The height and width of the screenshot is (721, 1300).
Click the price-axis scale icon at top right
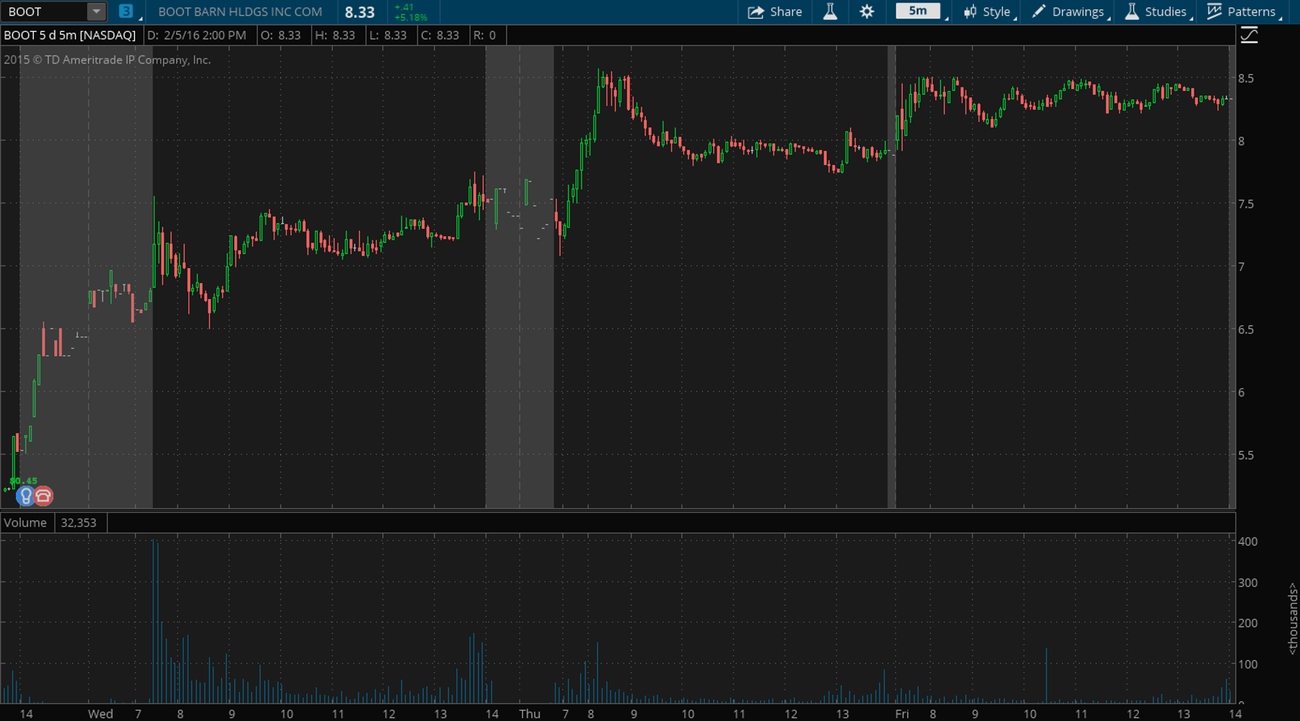1249,36
